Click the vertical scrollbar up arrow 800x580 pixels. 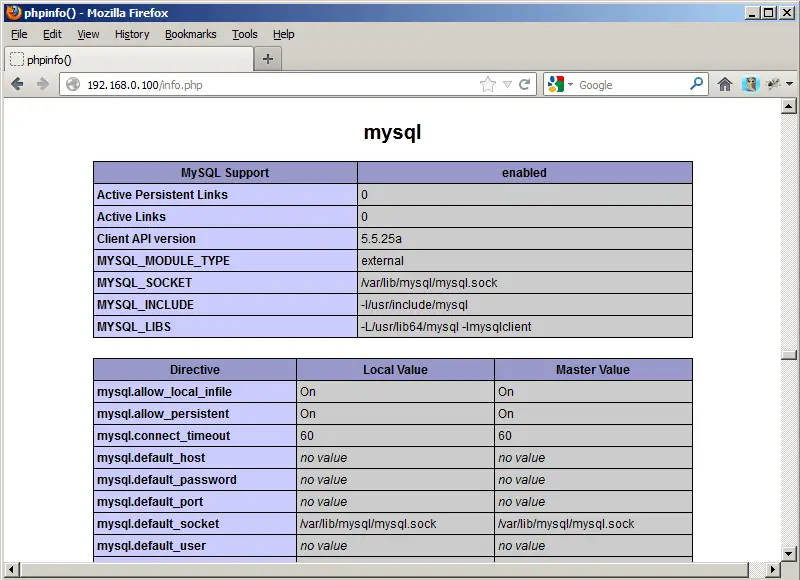789,106
